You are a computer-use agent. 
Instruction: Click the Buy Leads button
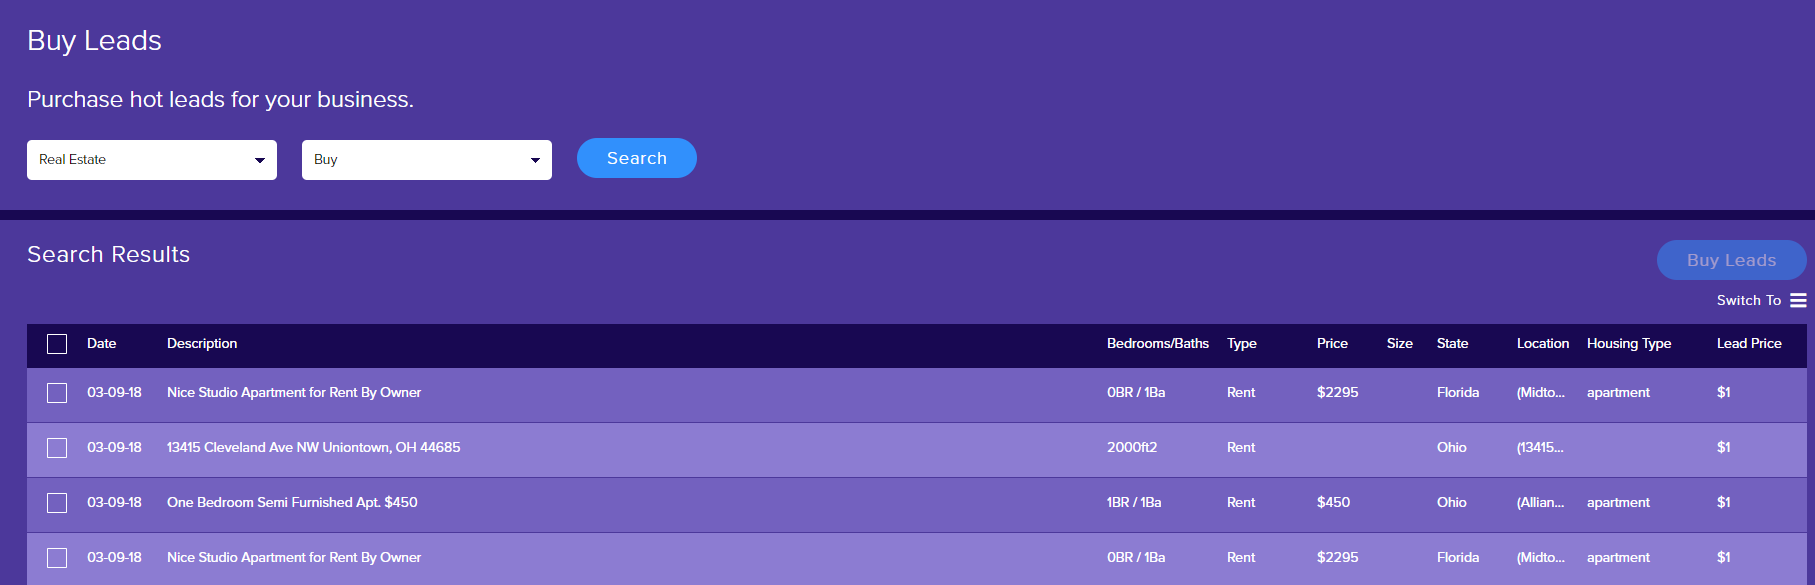[1731, 260]
